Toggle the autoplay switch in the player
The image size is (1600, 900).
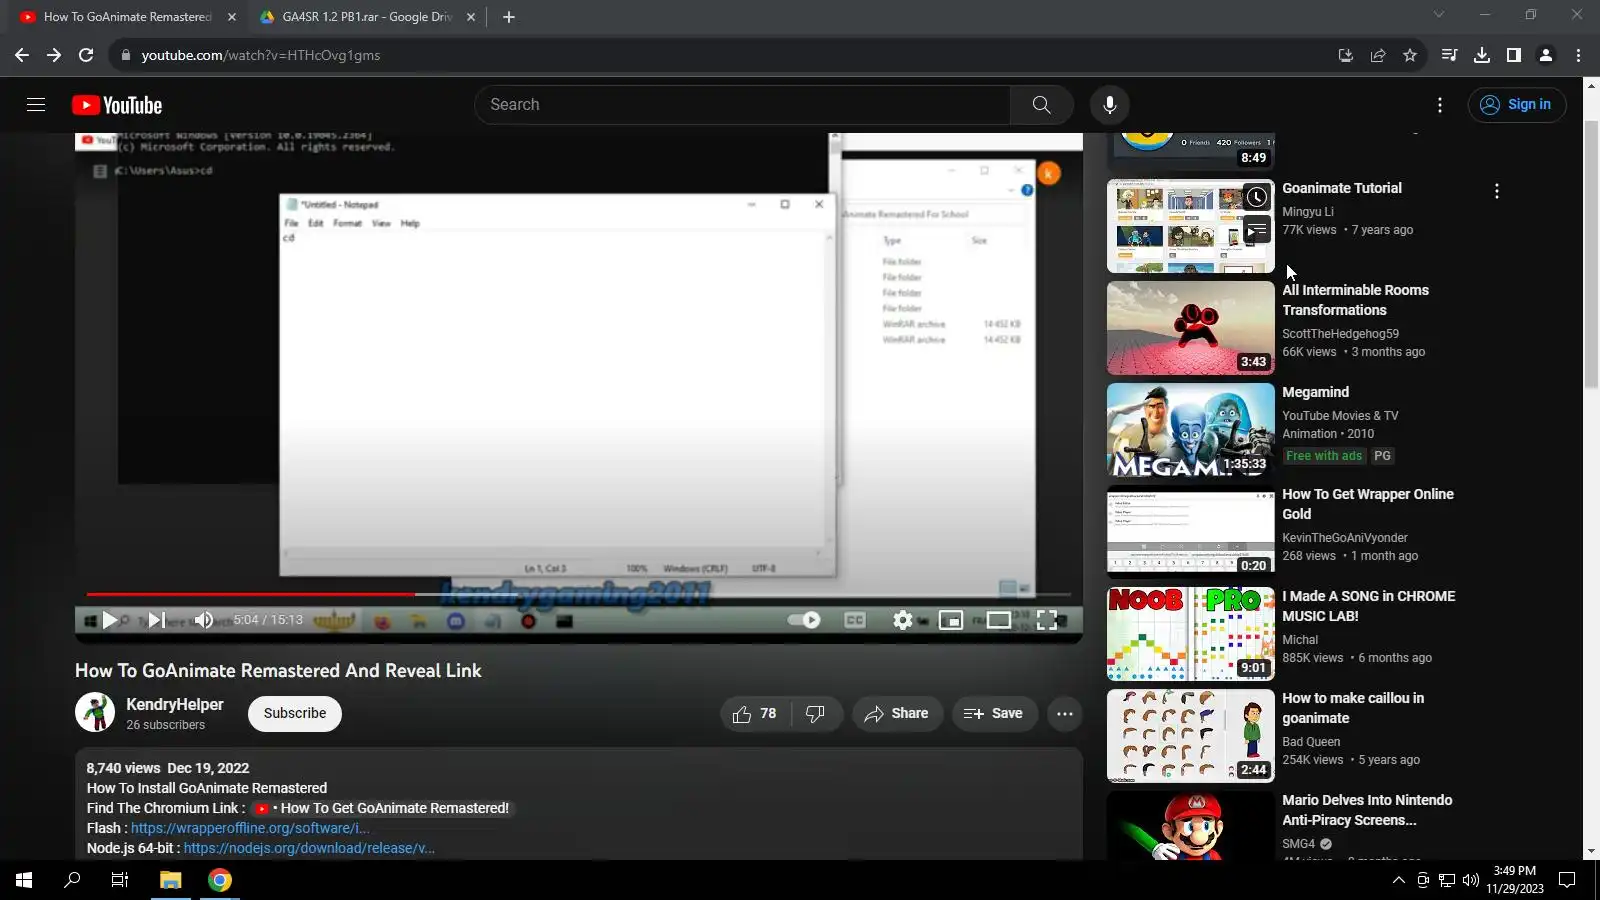point(804,621)
